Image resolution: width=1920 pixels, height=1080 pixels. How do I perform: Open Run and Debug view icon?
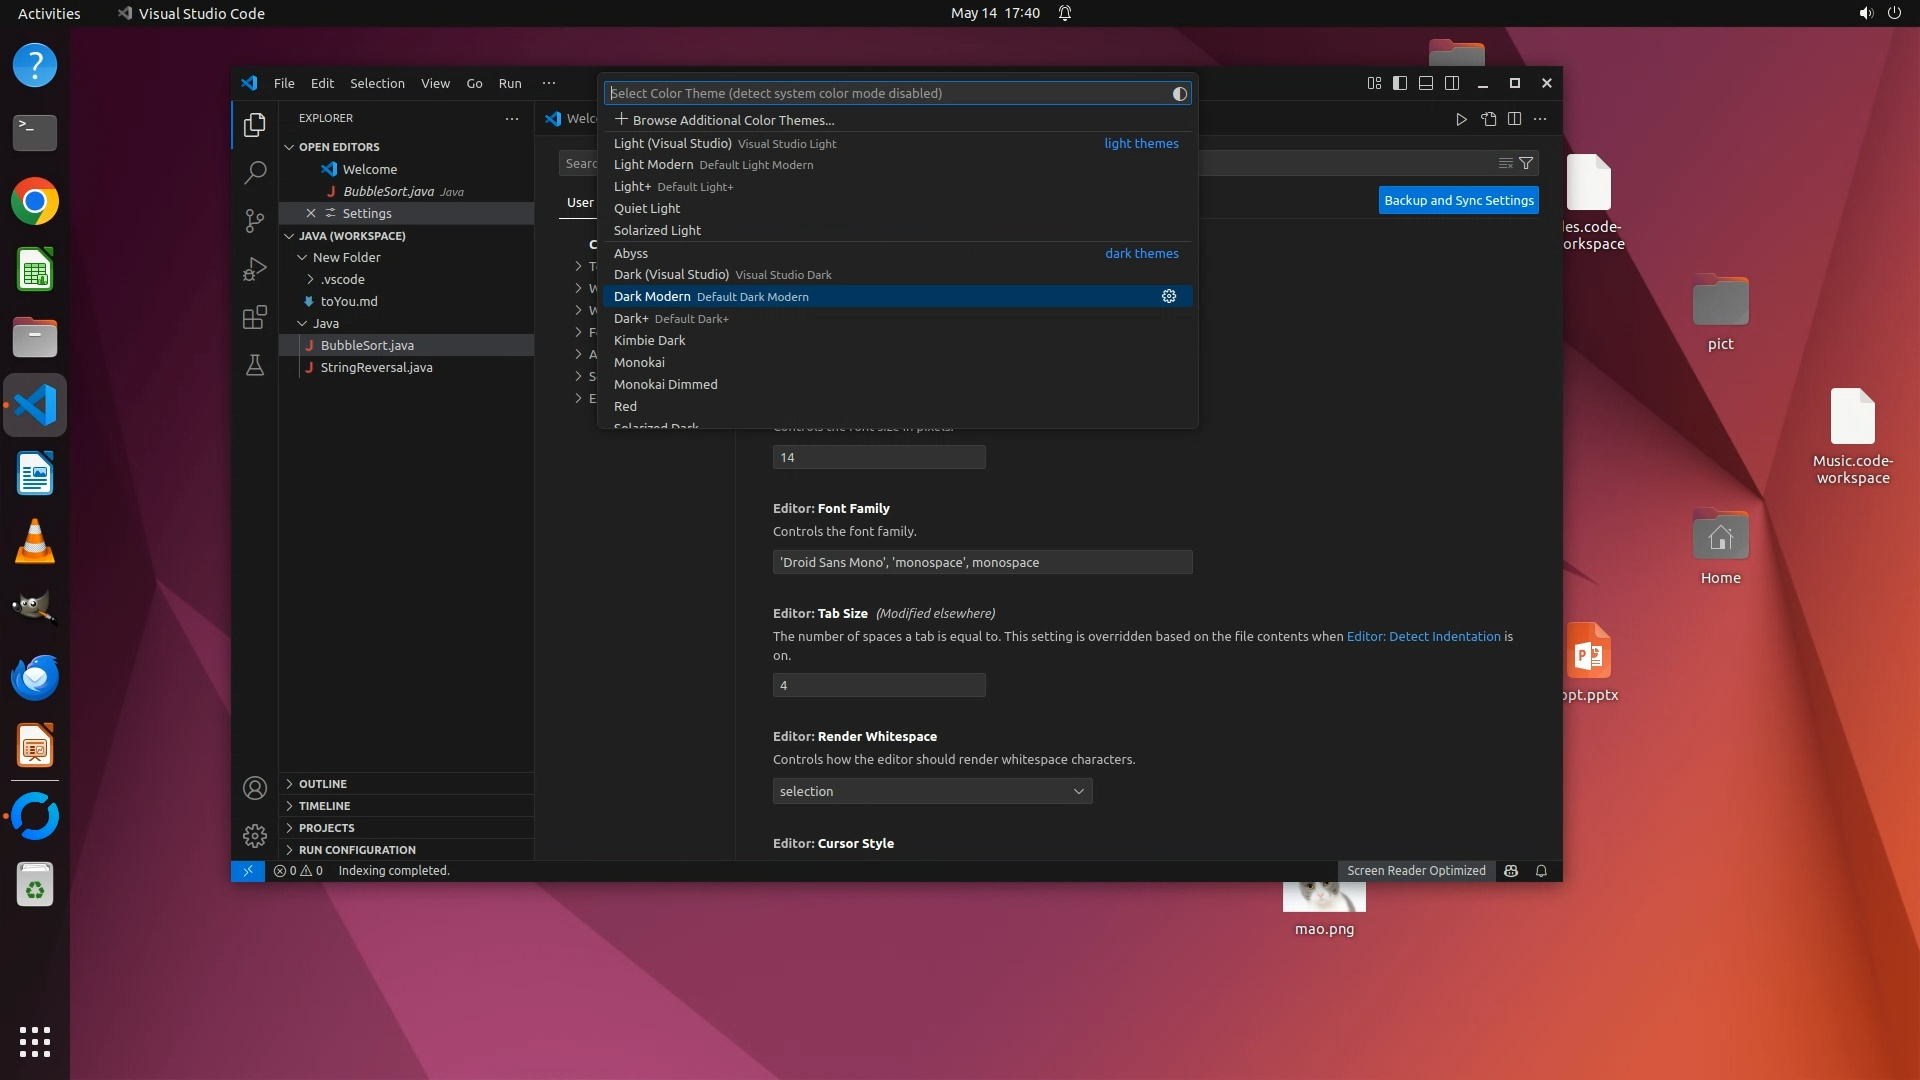point(255,269)
